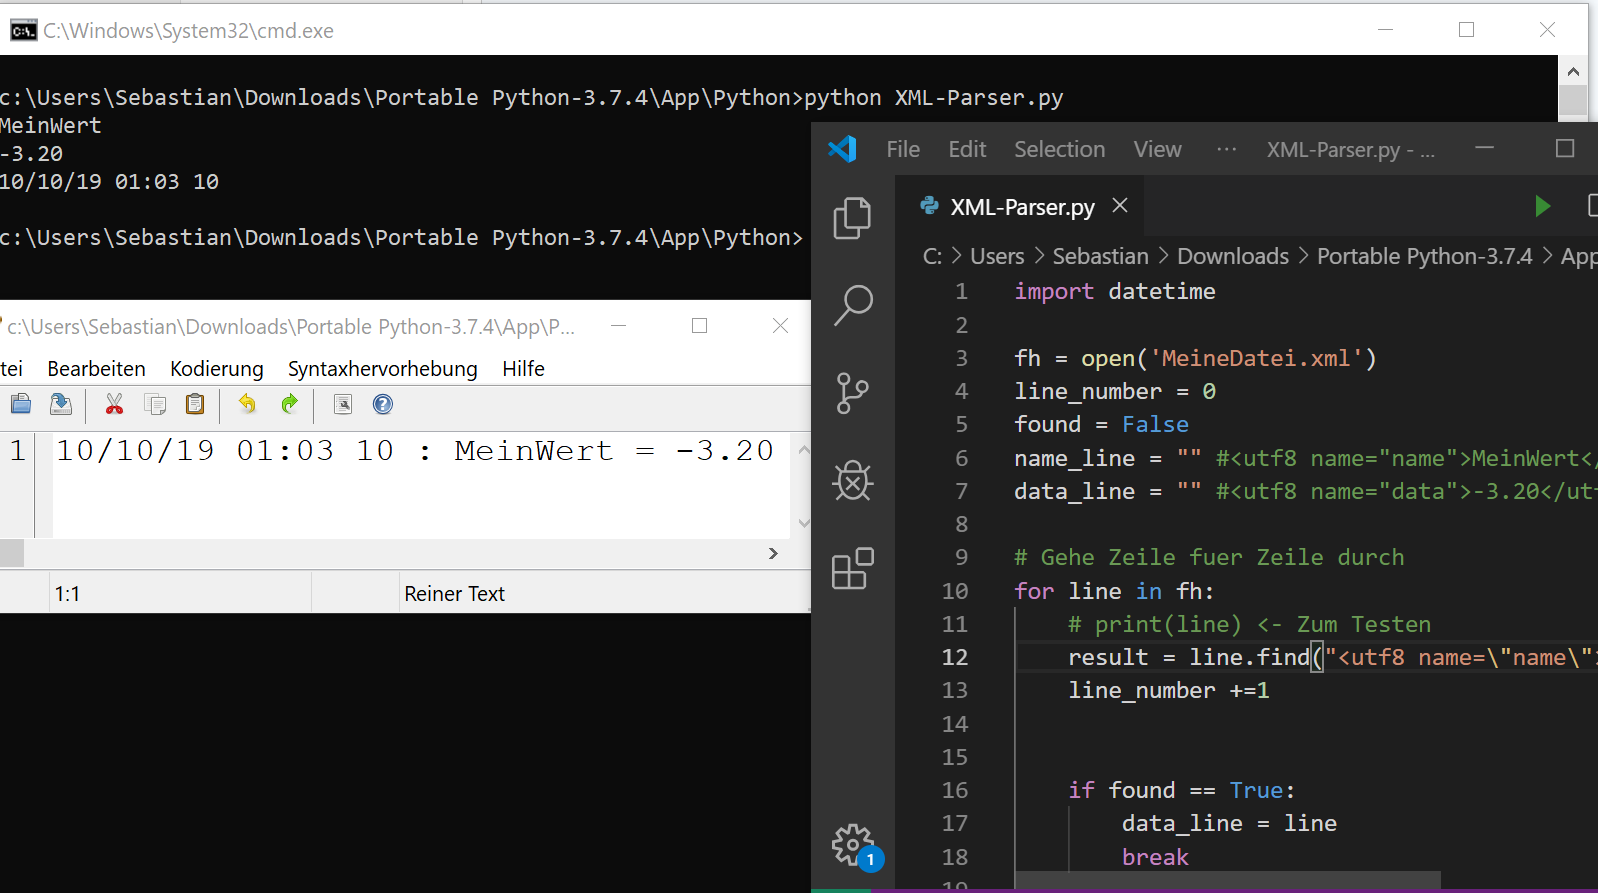Click the undo arrow icon
1598x893 pixels.
[x=247, y=404]
